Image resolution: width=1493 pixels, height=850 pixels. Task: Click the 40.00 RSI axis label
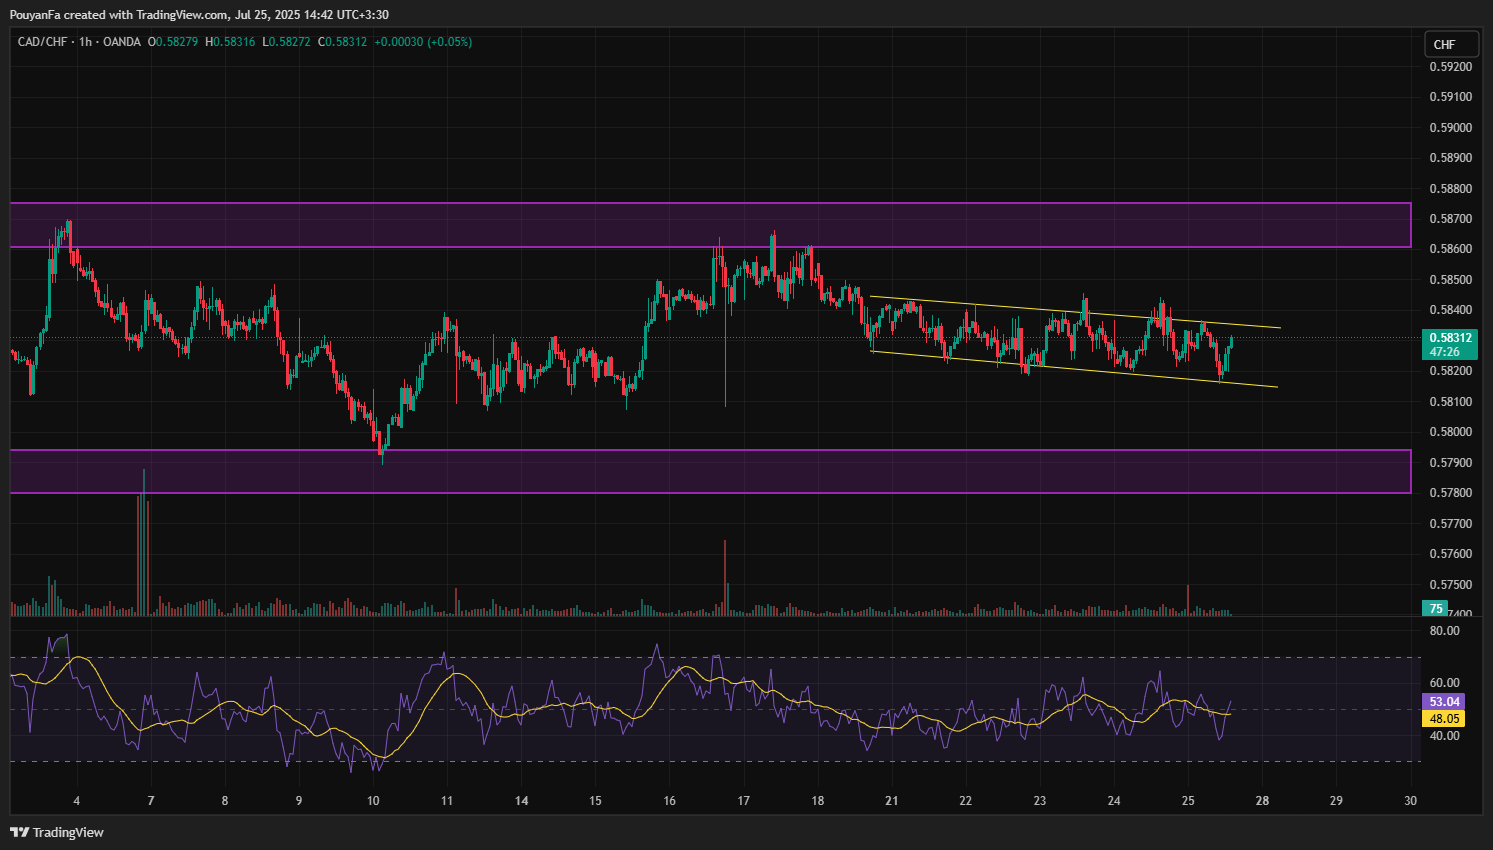(1444, 736)
